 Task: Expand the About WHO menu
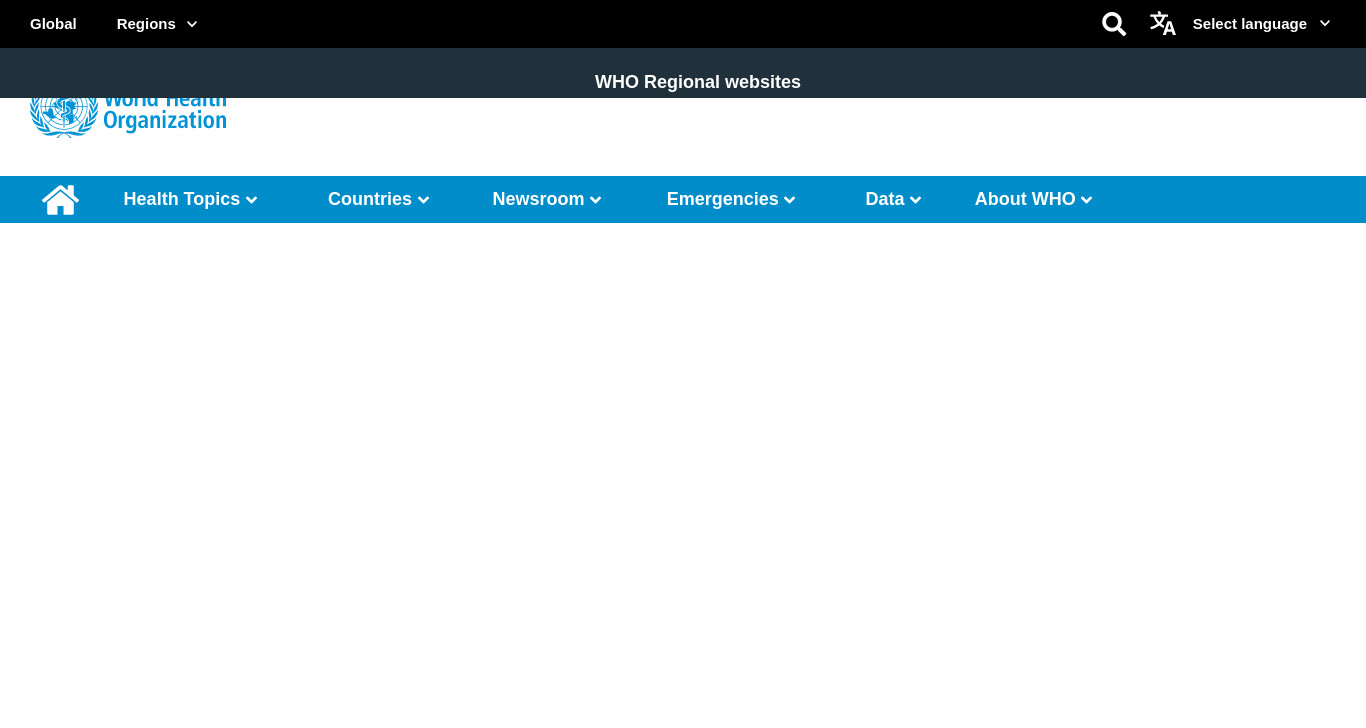[x=1033, y=199]
